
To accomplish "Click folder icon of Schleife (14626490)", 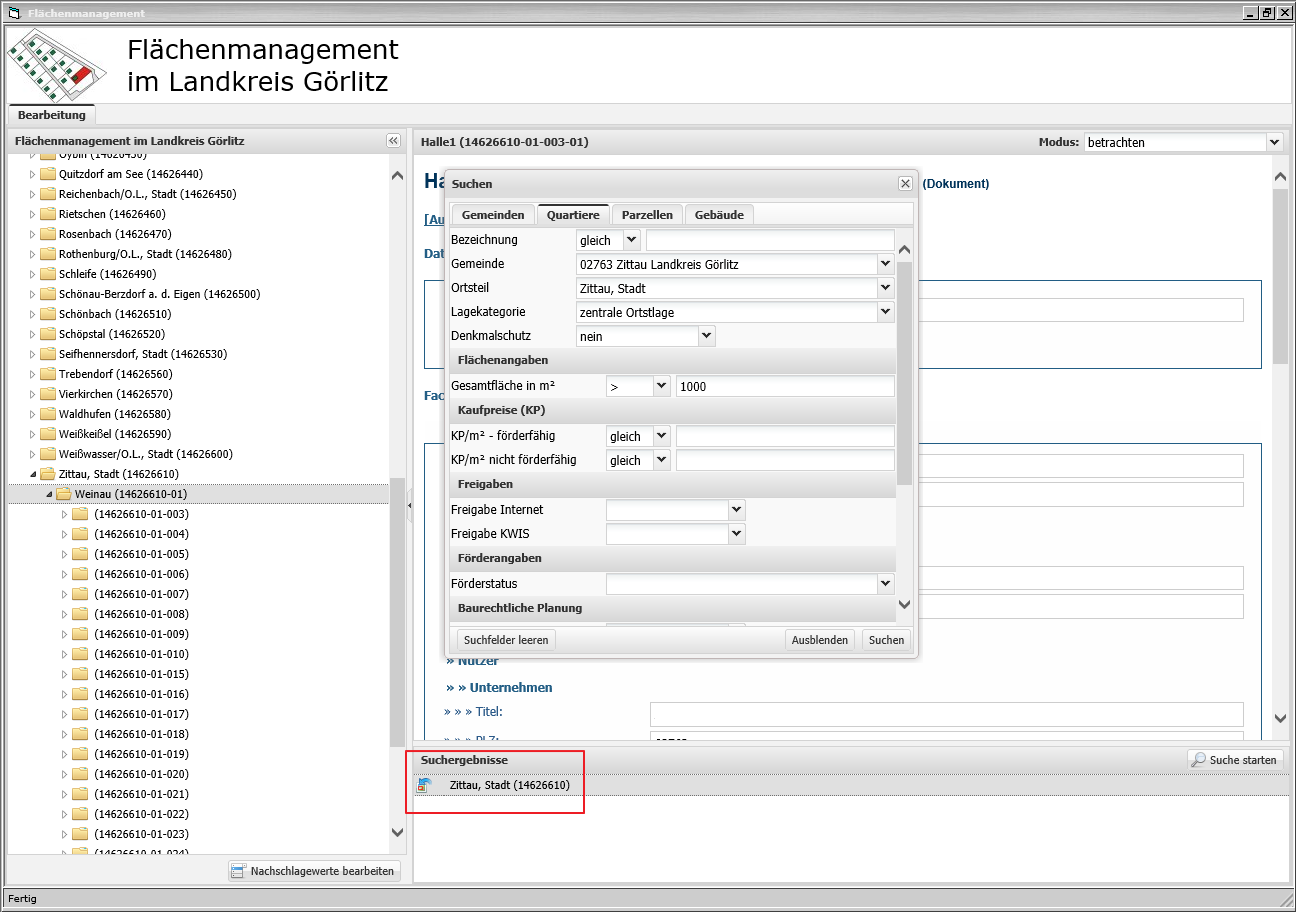I will pos(47,274).
